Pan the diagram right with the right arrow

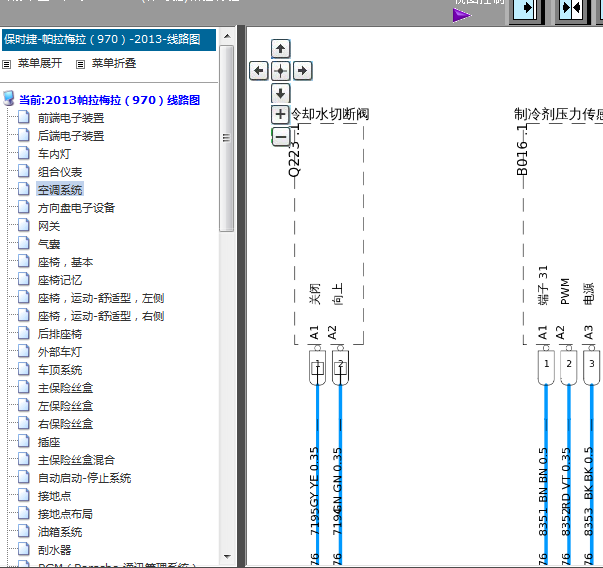pyautogui.click(x=303, y=70)
